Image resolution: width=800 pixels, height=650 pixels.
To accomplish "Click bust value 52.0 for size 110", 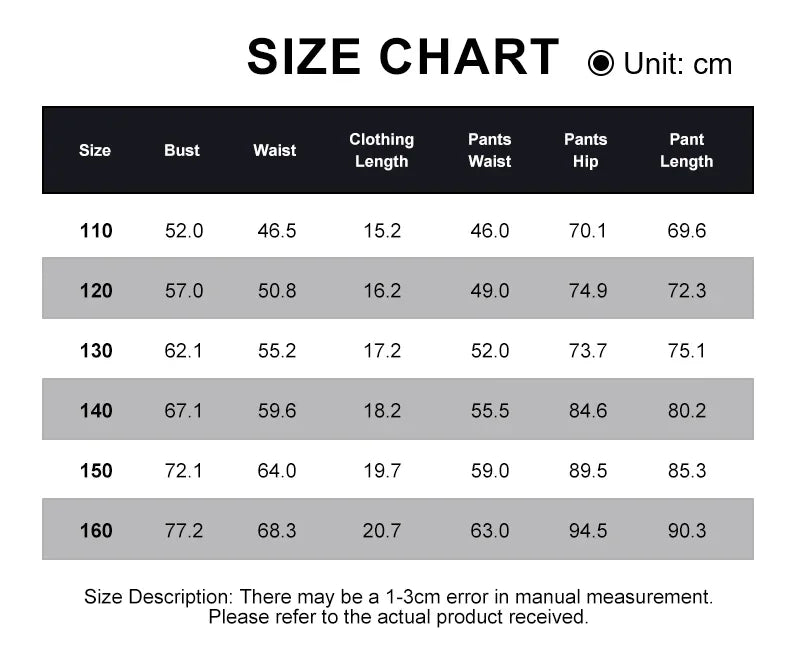I will 184,231.
